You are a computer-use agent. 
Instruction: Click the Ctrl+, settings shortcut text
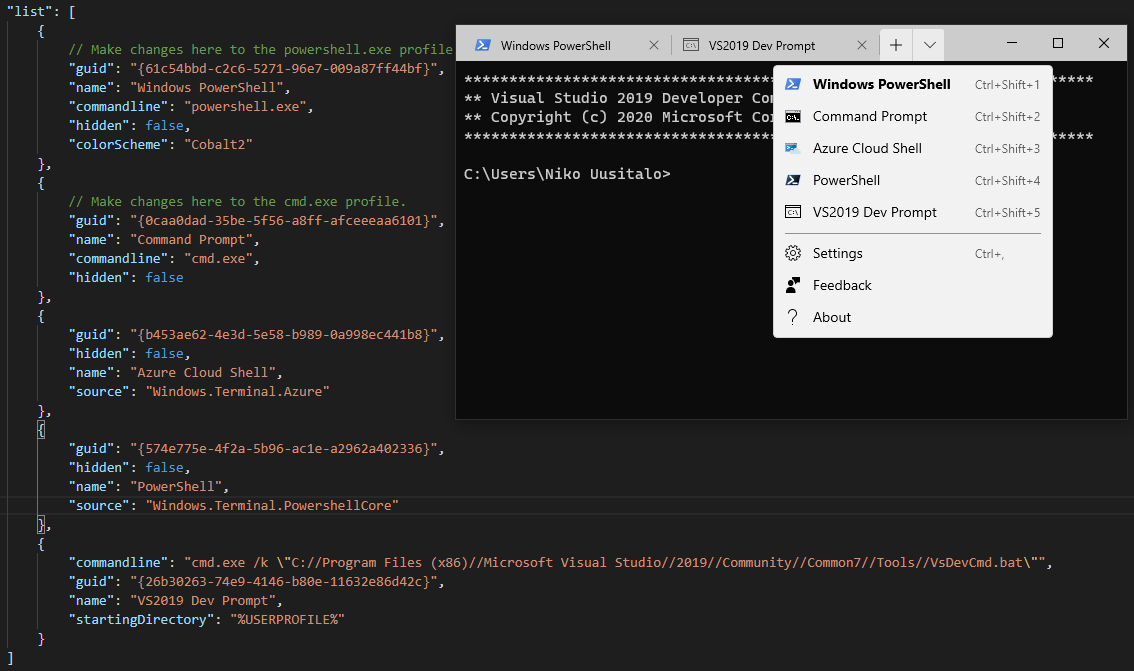pos(989,254)
